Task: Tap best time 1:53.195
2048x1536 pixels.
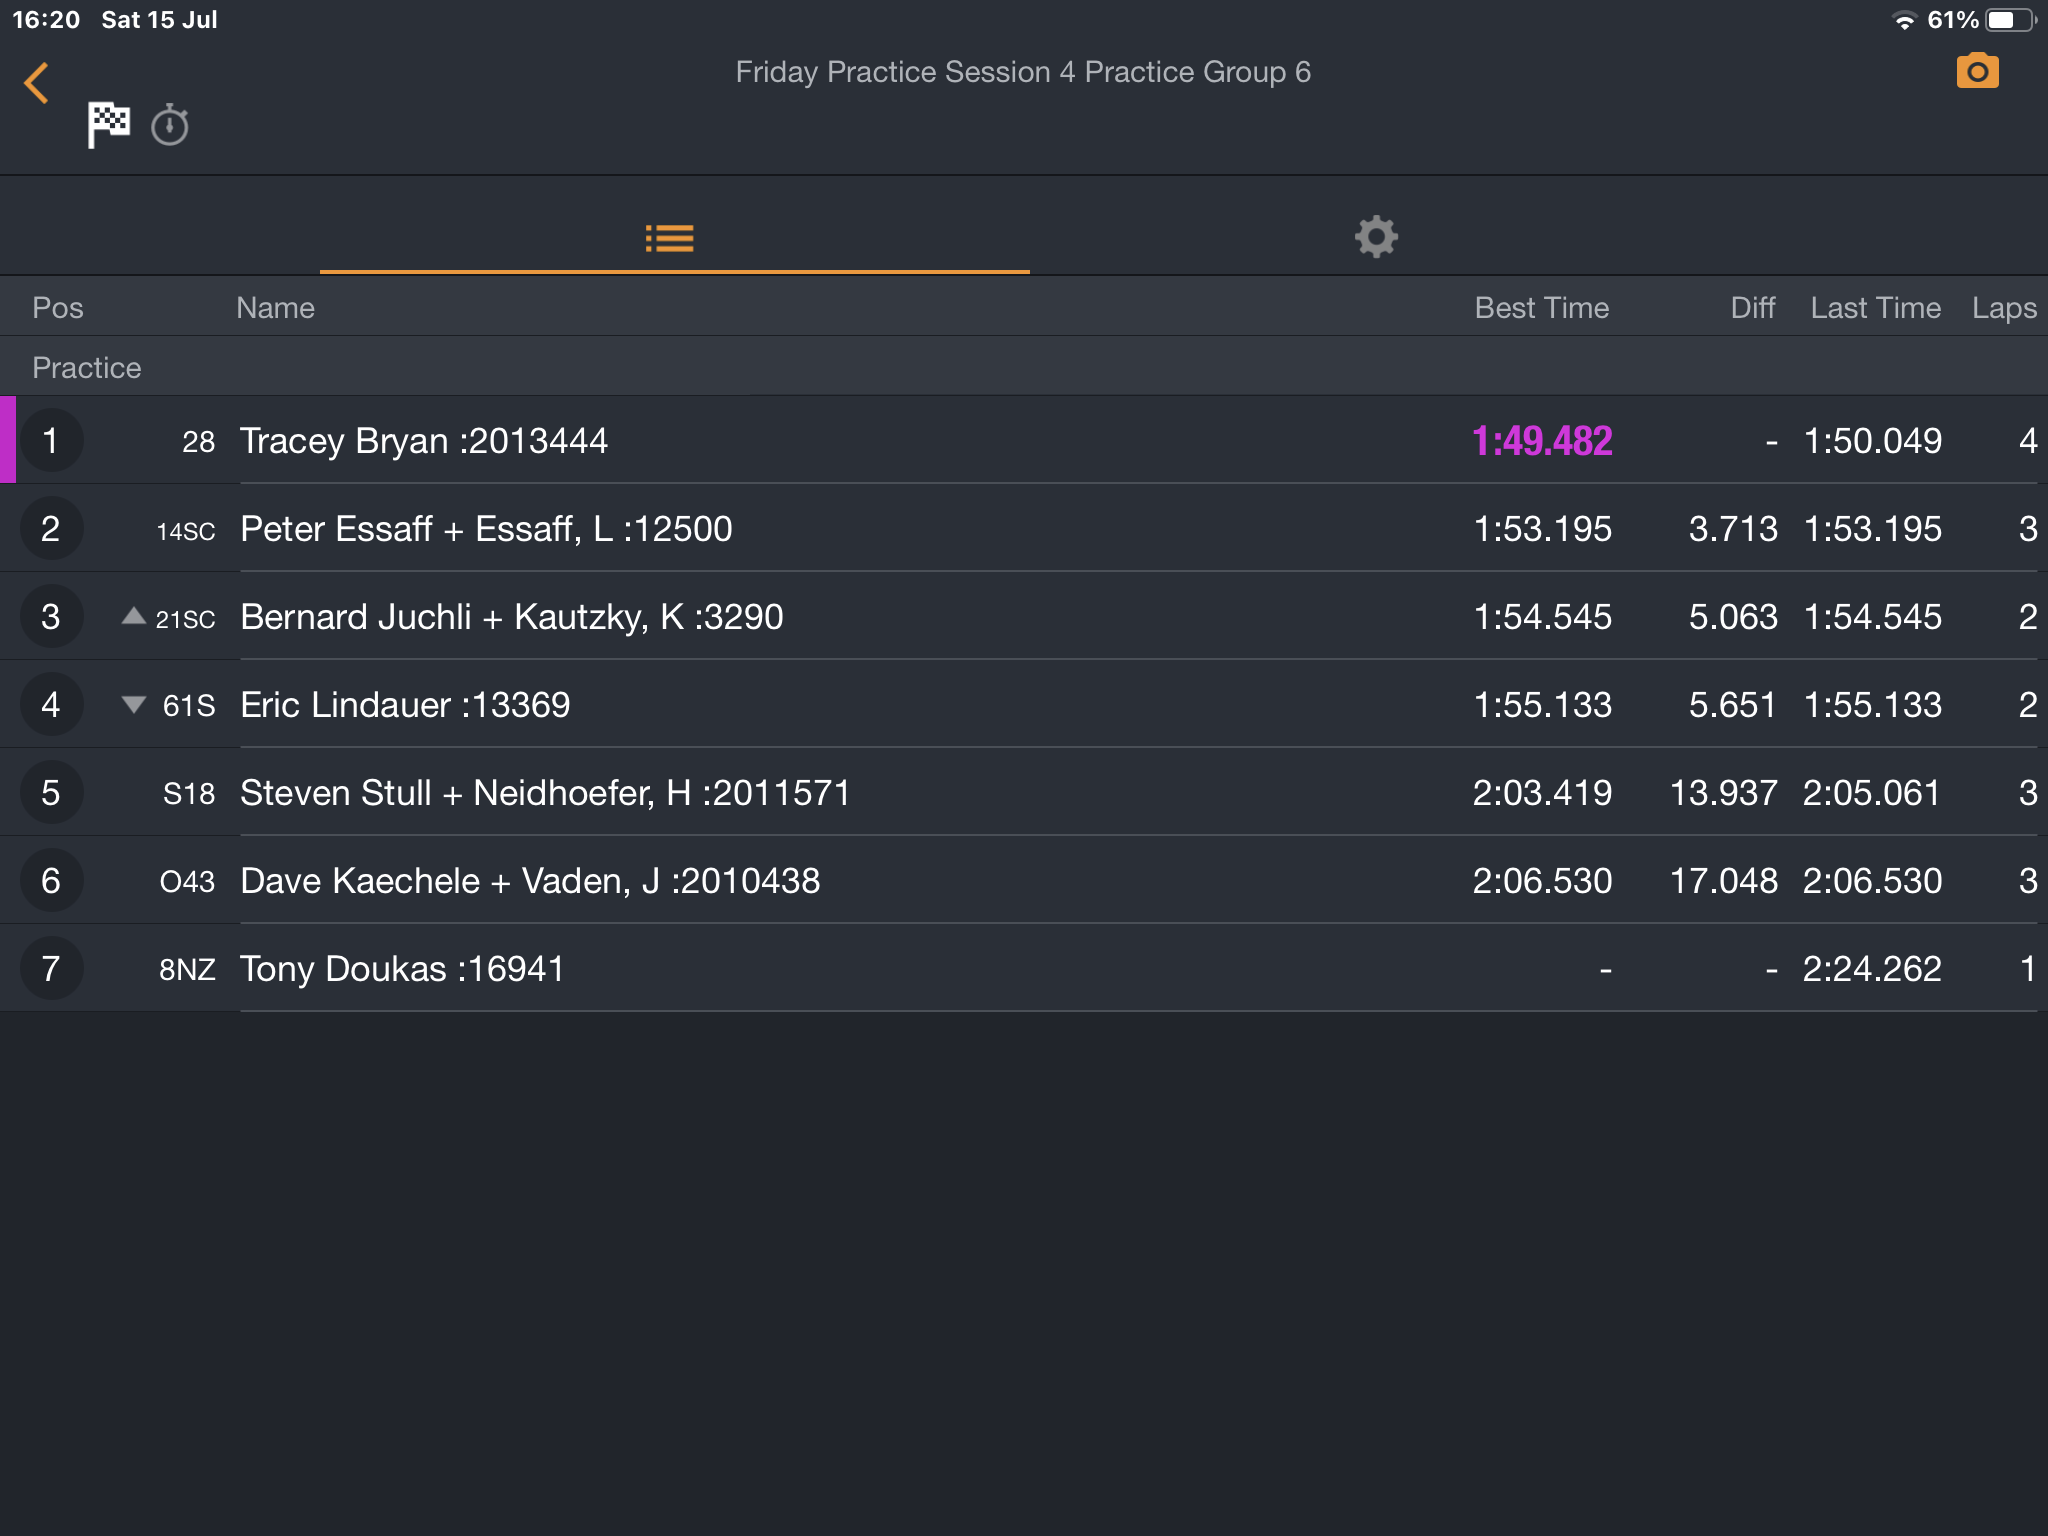Action: click(x=1542, y=529)
